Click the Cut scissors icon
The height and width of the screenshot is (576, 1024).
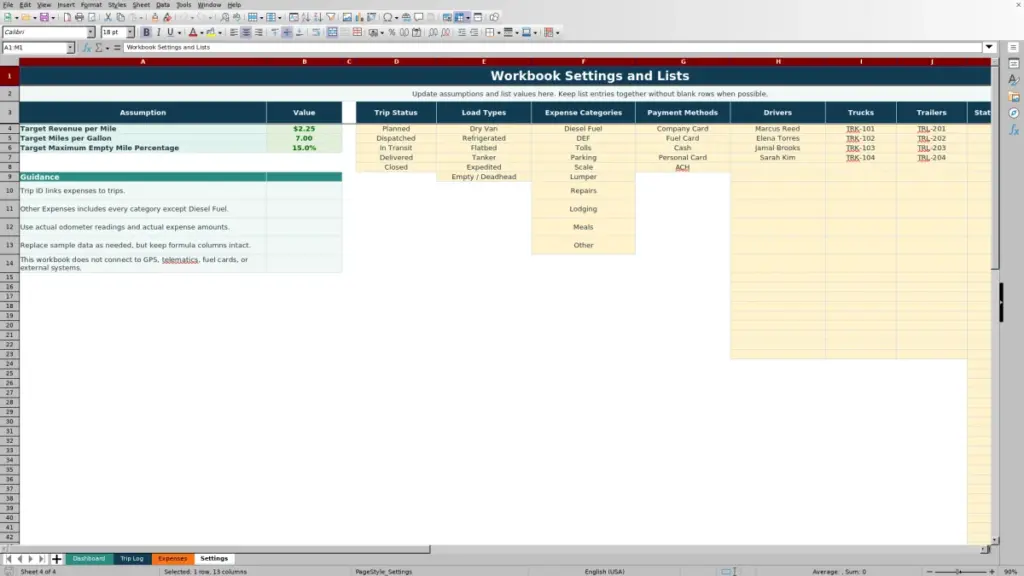(108, 17)
